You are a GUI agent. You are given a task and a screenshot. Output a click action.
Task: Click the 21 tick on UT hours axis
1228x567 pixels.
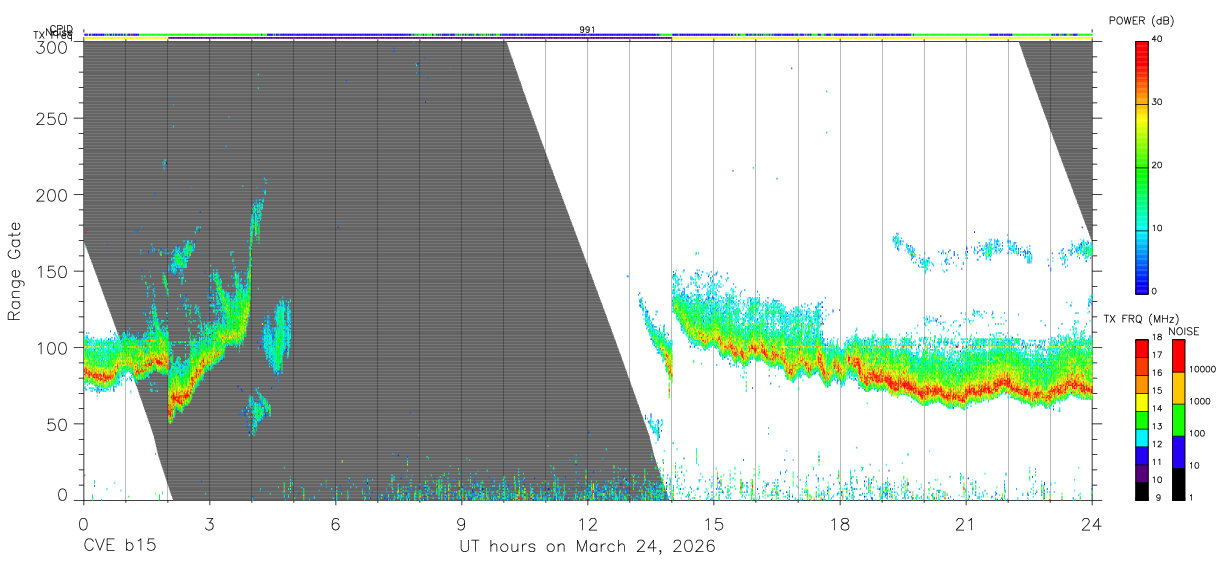(966, 524)
